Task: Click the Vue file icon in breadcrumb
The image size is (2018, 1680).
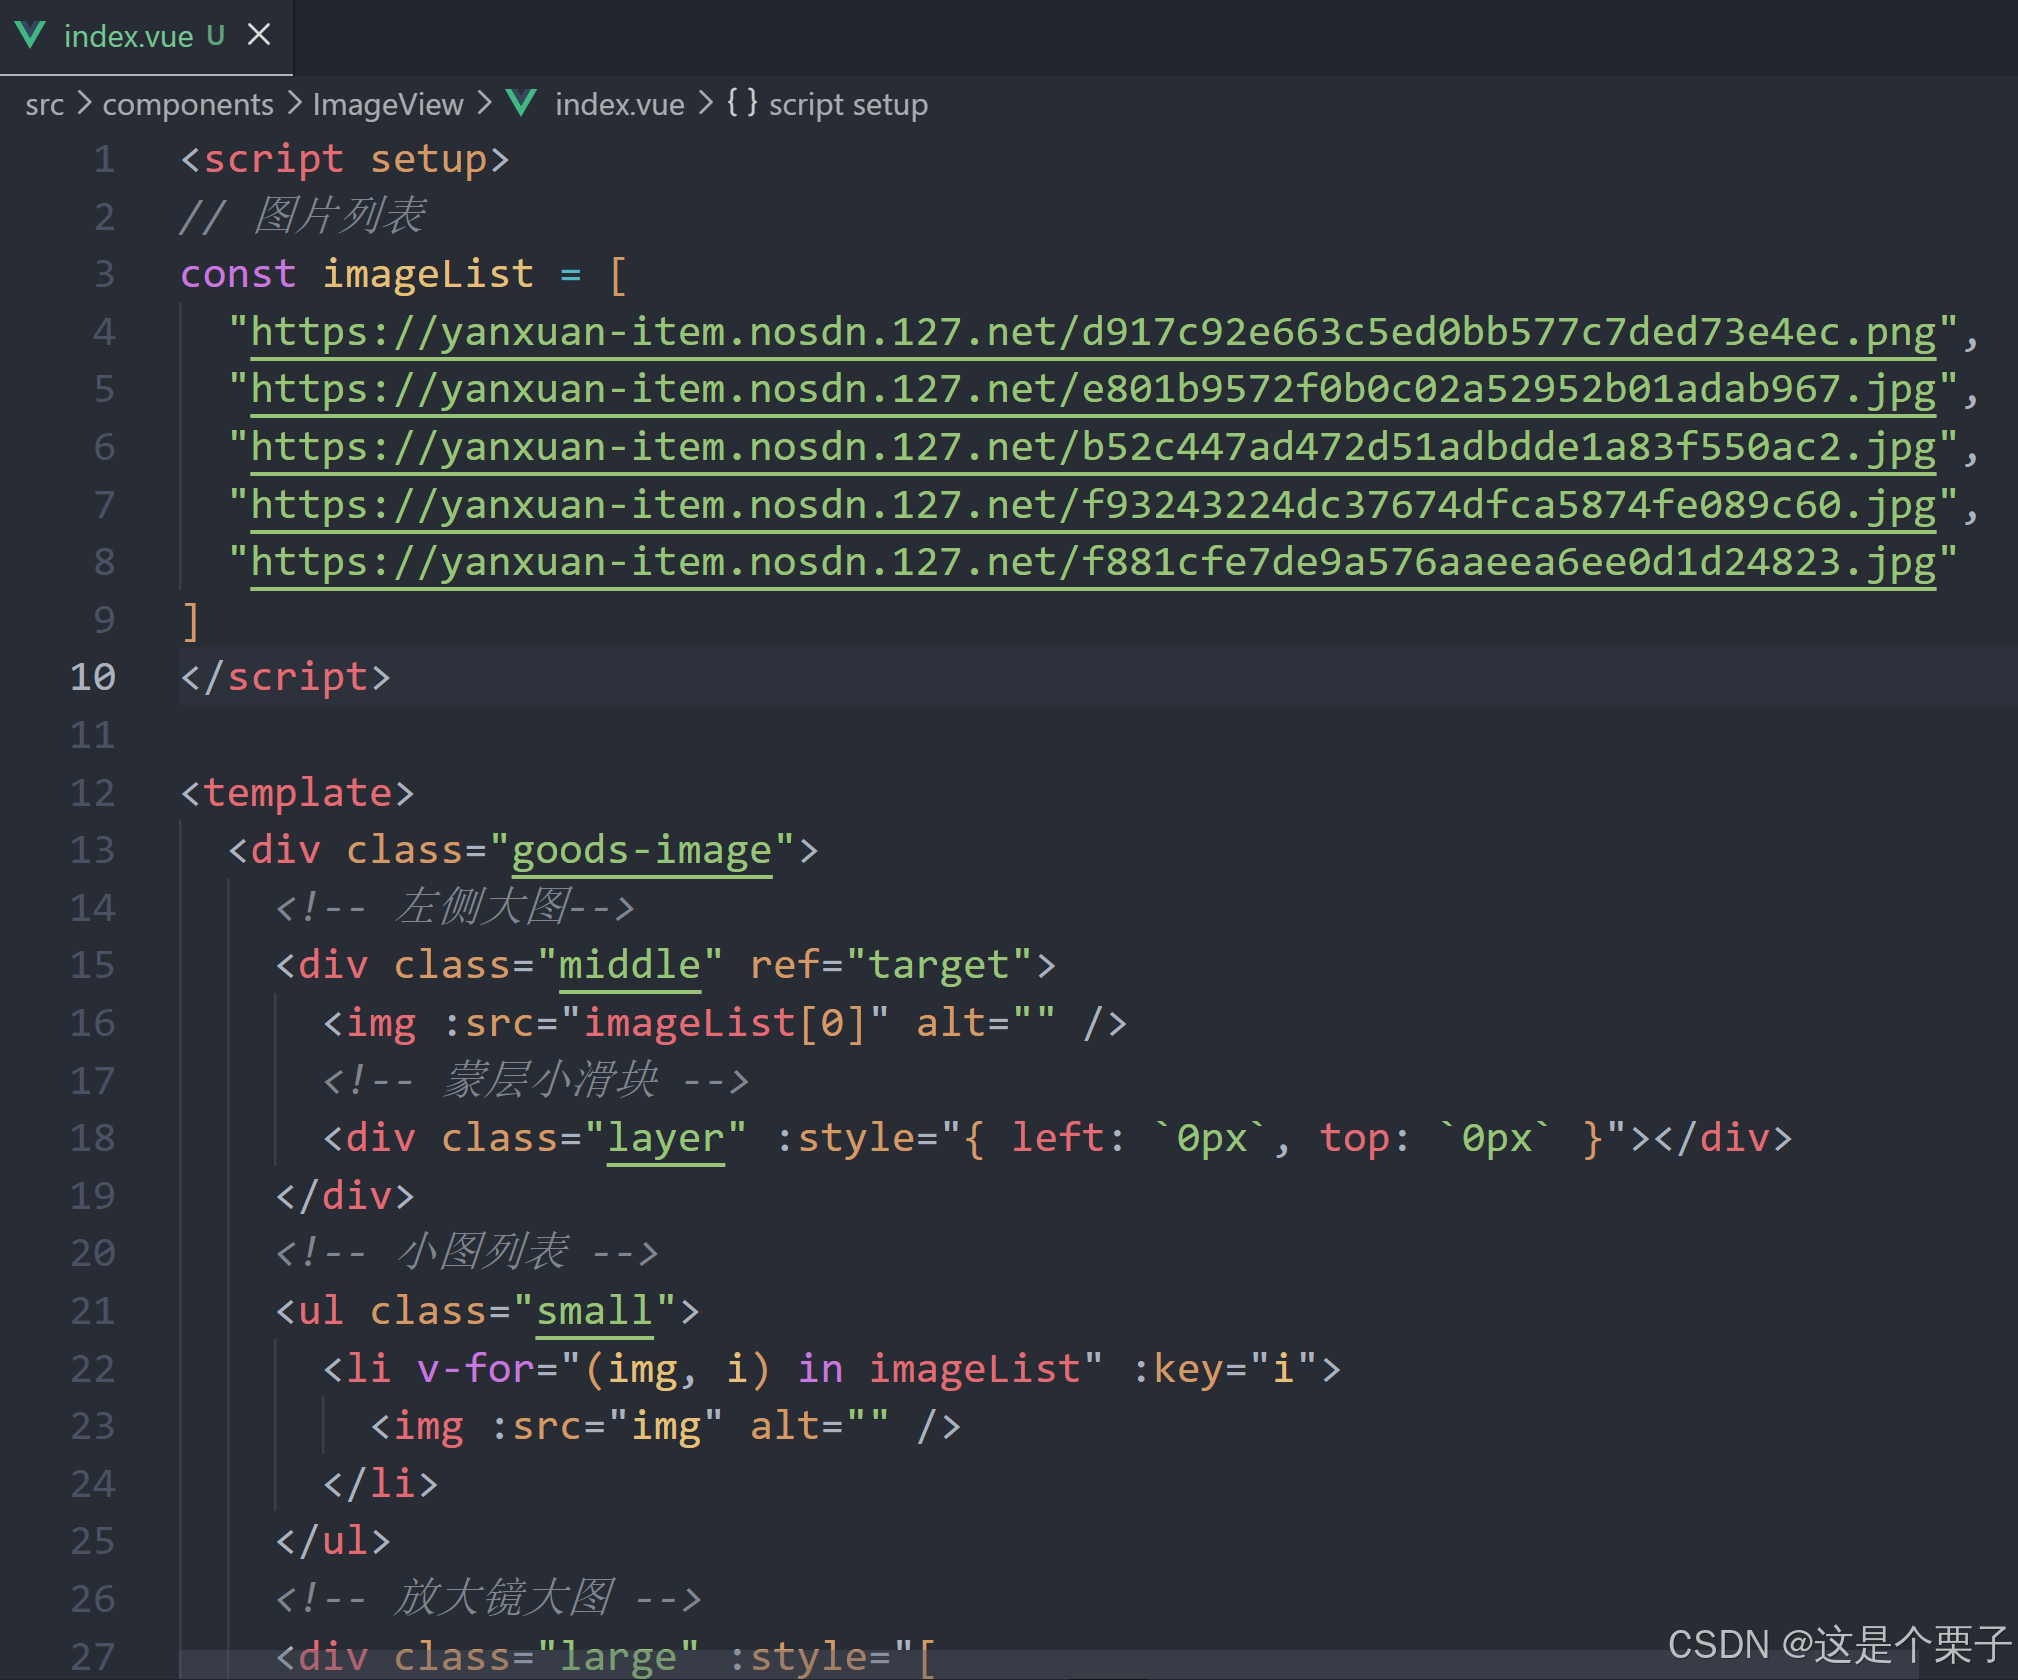Action: [521, 103]
